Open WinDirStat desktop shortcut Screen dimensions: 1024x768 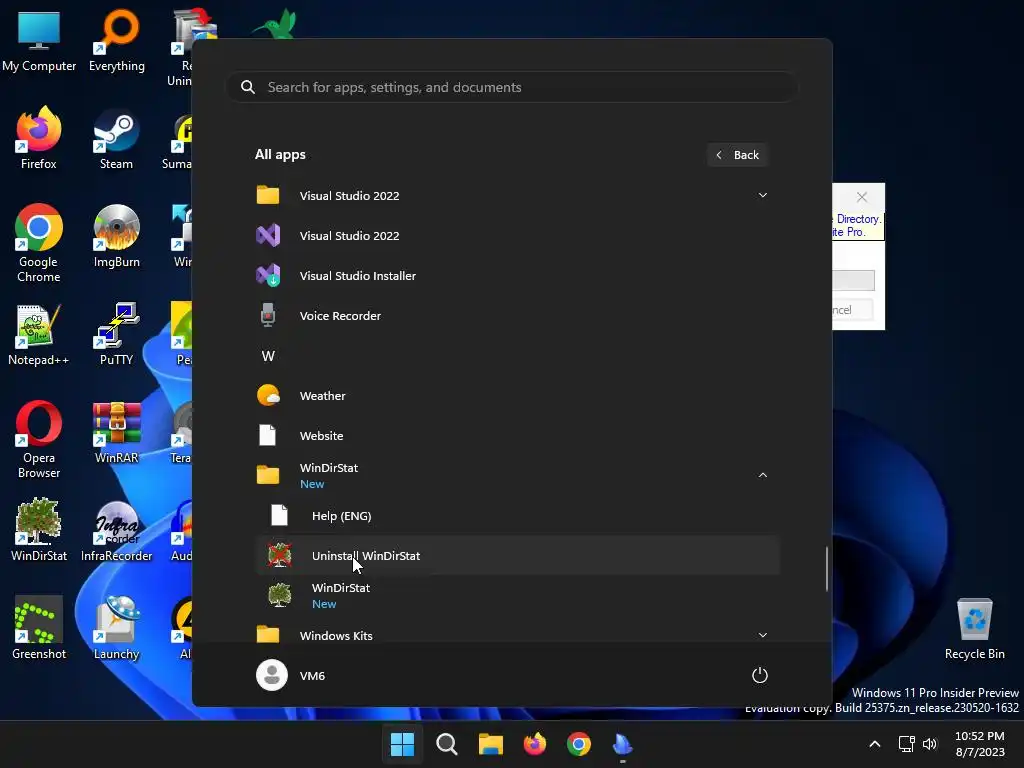39,530
